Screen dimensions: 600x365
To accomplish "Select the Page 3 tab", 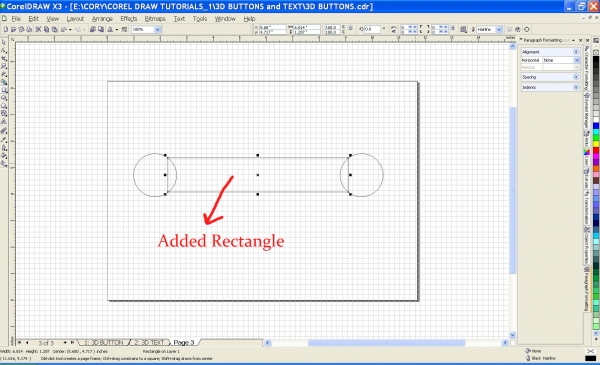I will click(x=184, y=342).
